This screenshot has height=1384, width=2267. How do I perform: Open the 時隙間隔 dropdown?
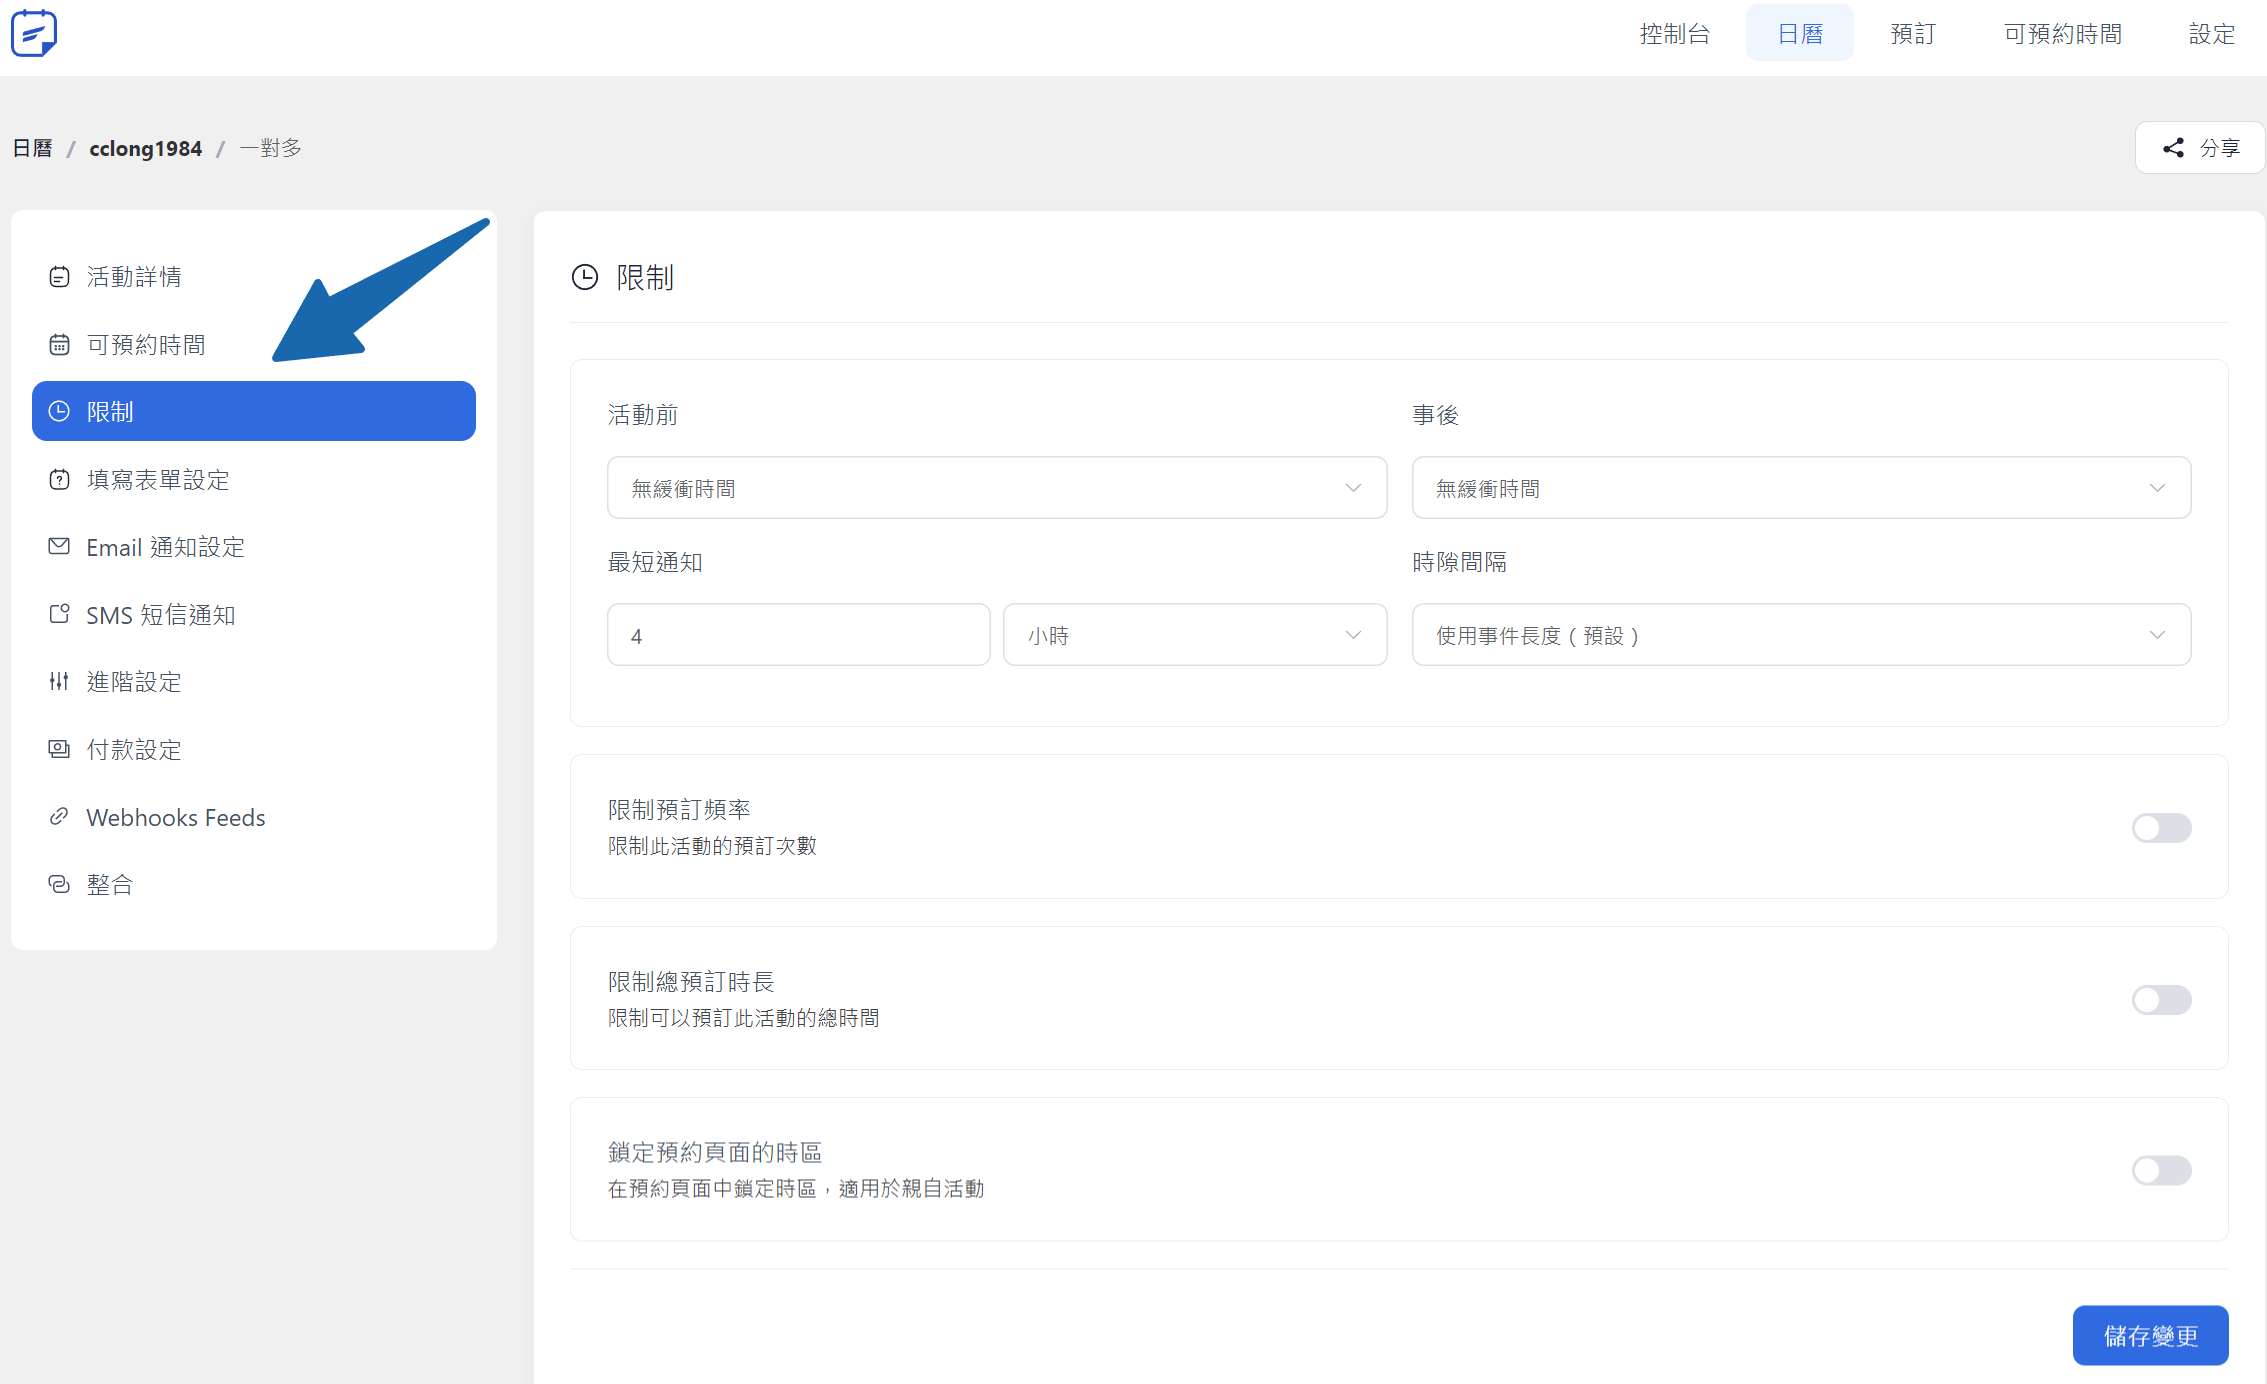(1800, 635)
